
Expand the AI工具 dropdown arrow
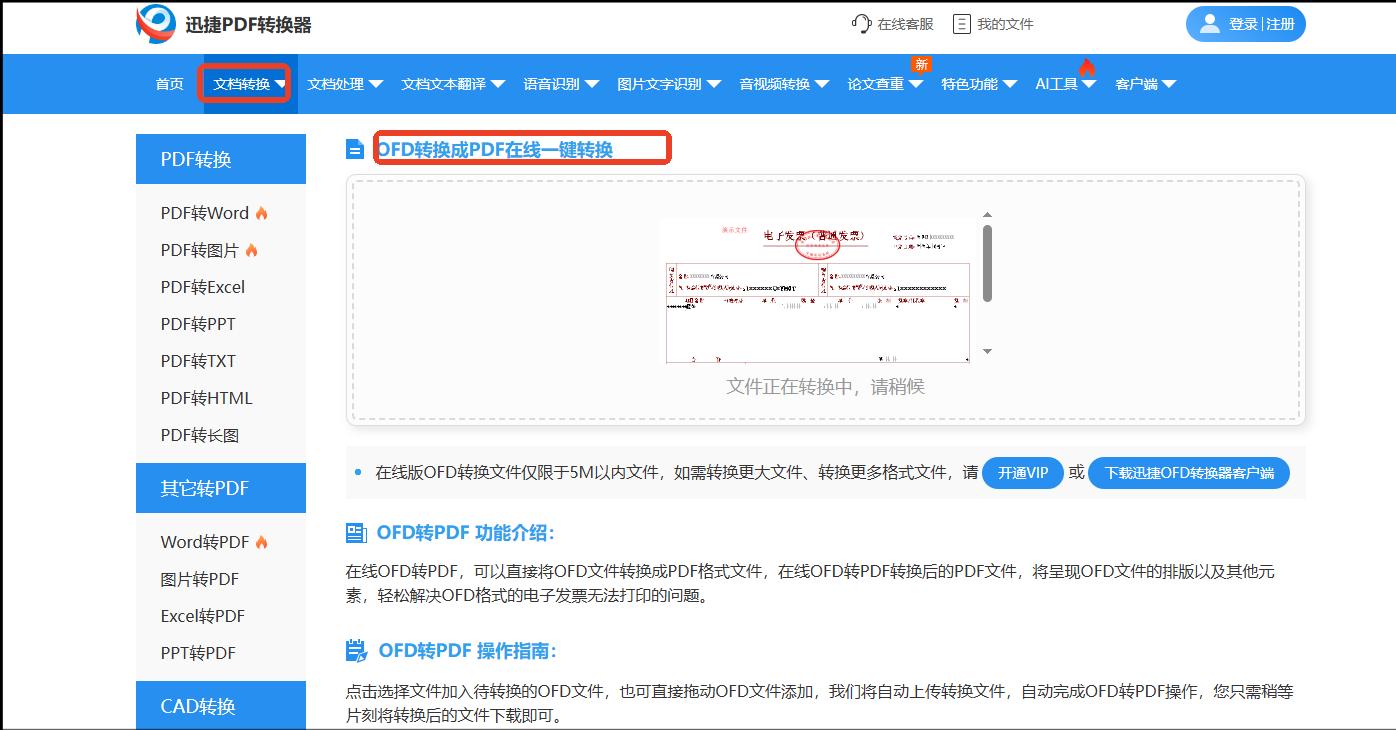pos(1090,84)
